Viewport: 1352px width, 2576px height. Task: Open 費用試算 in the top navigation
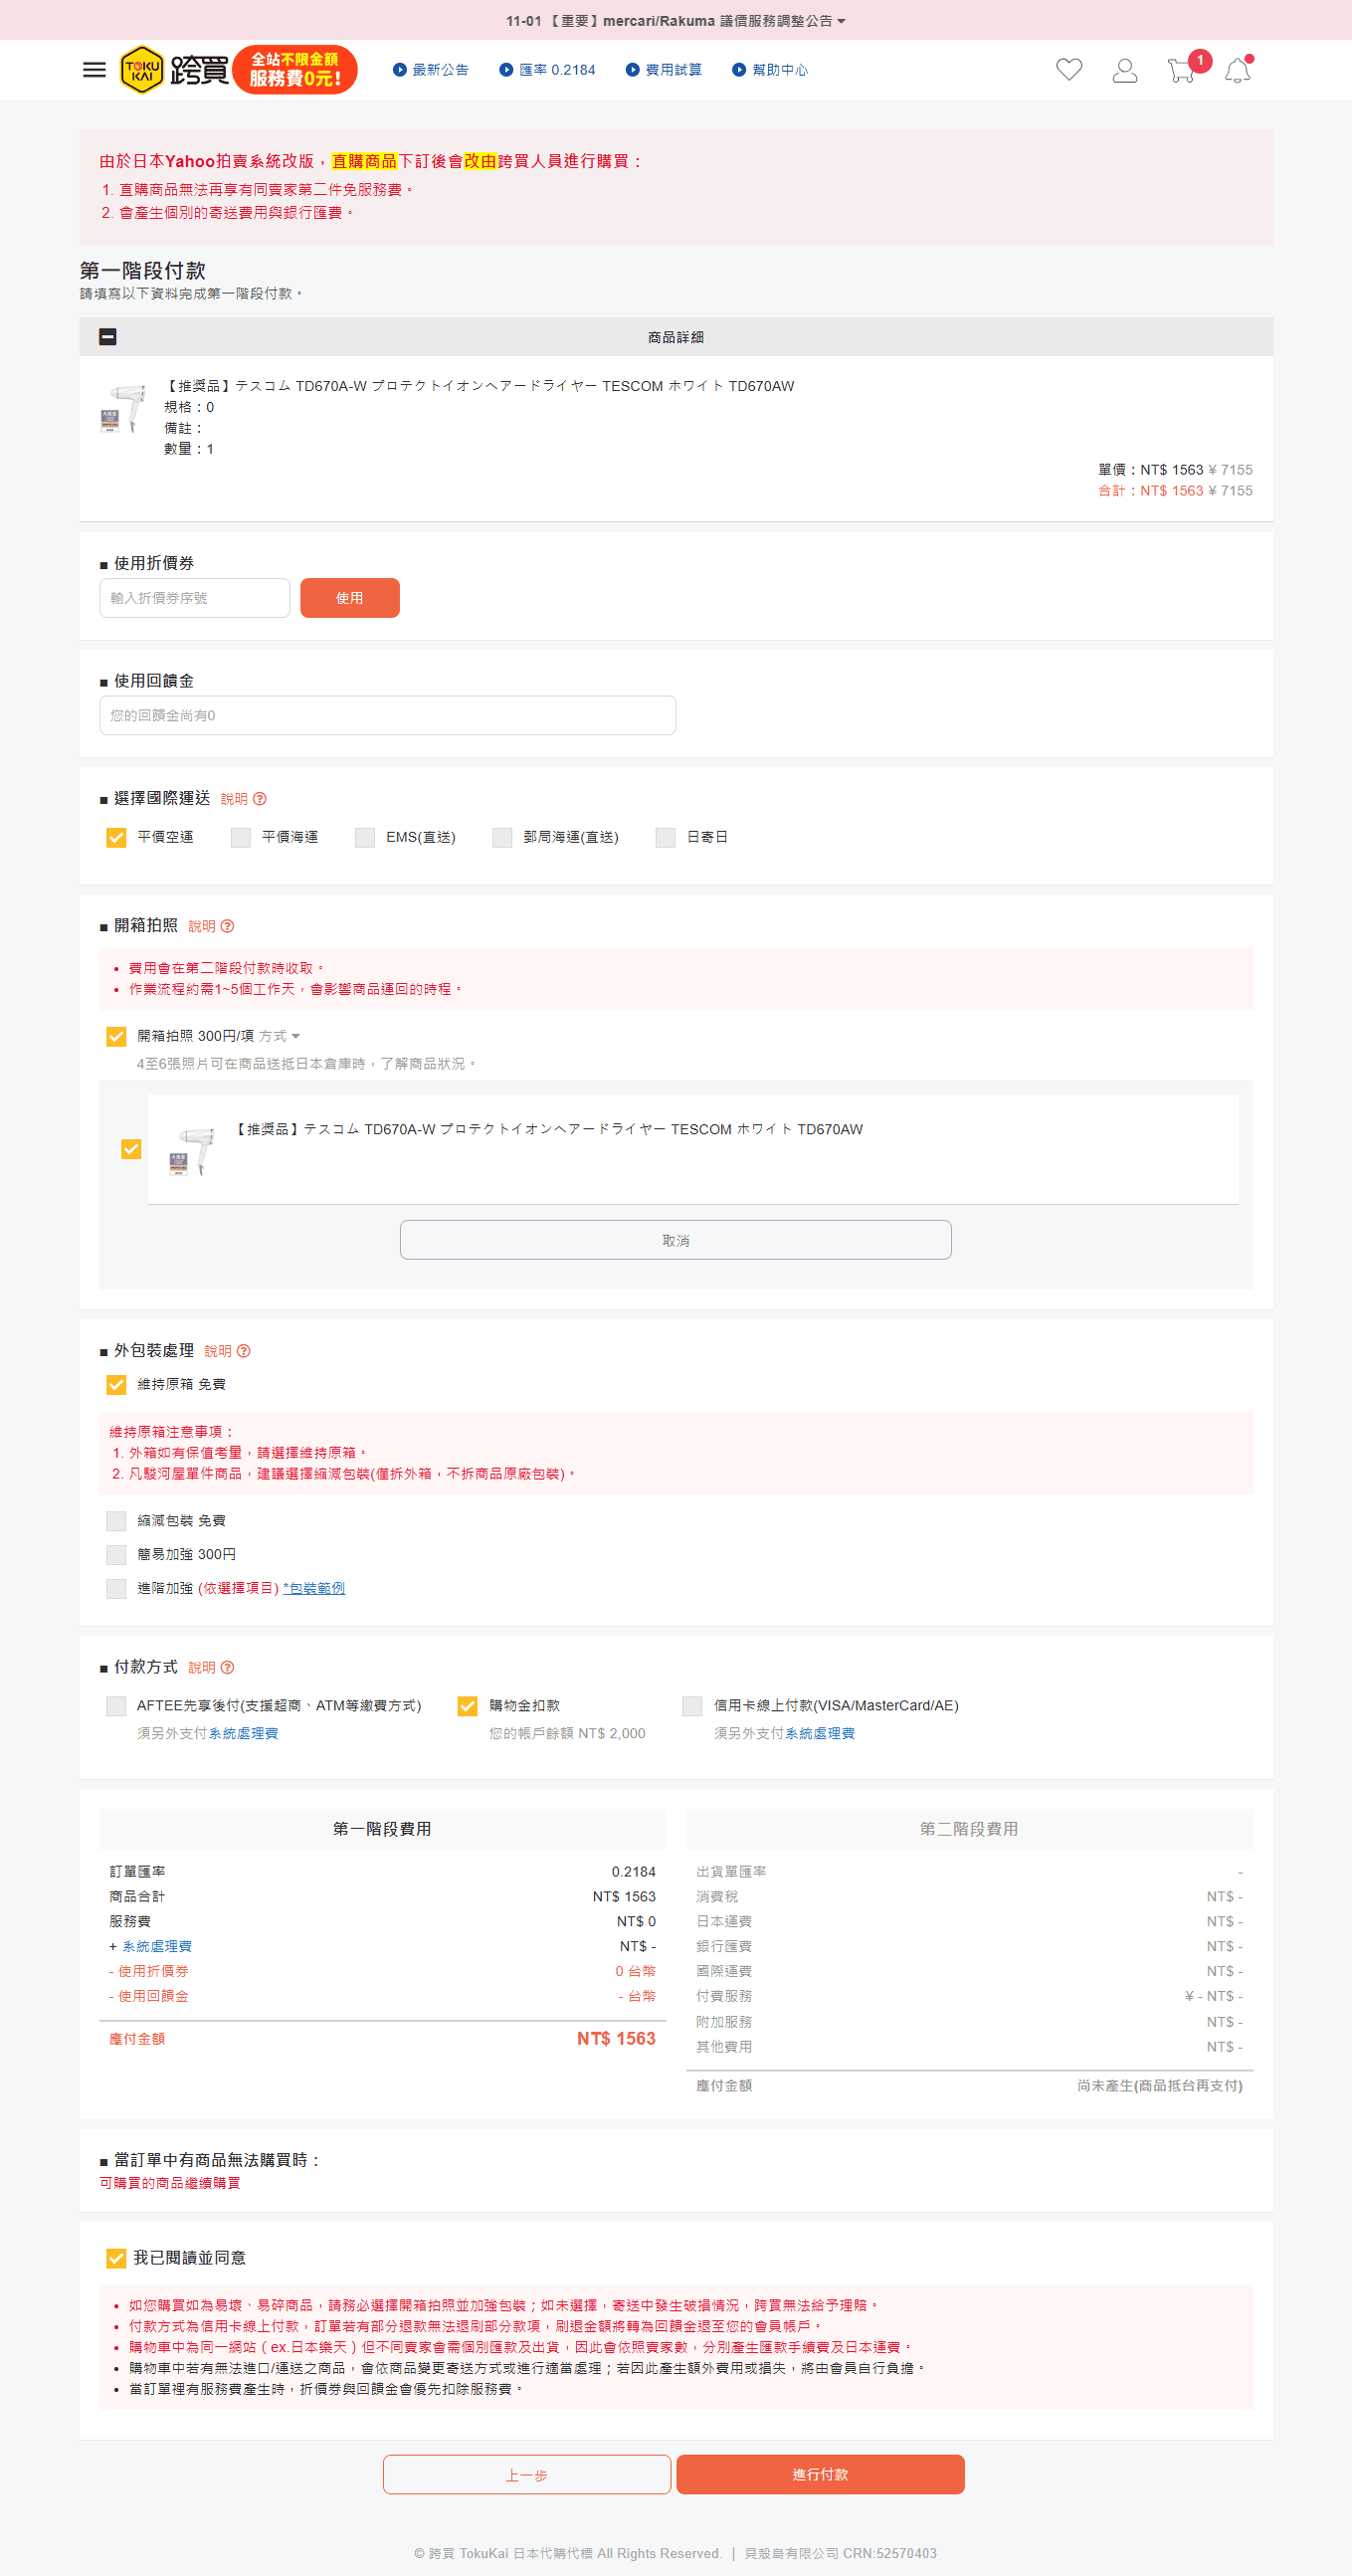click(x=664, y=70)
